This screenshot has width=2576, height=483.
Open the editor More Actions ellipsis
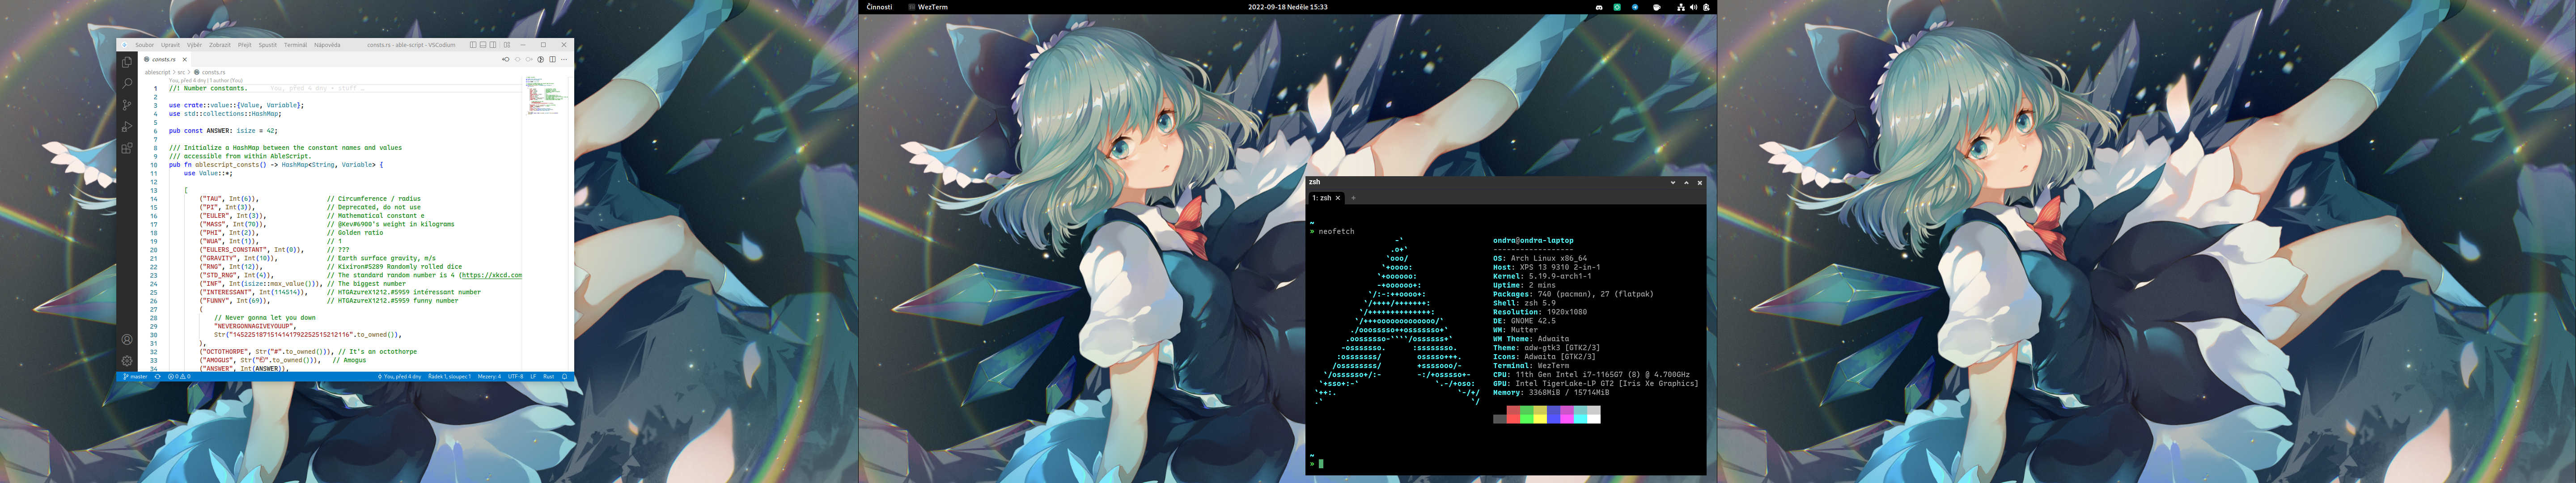tap(564, 60)
